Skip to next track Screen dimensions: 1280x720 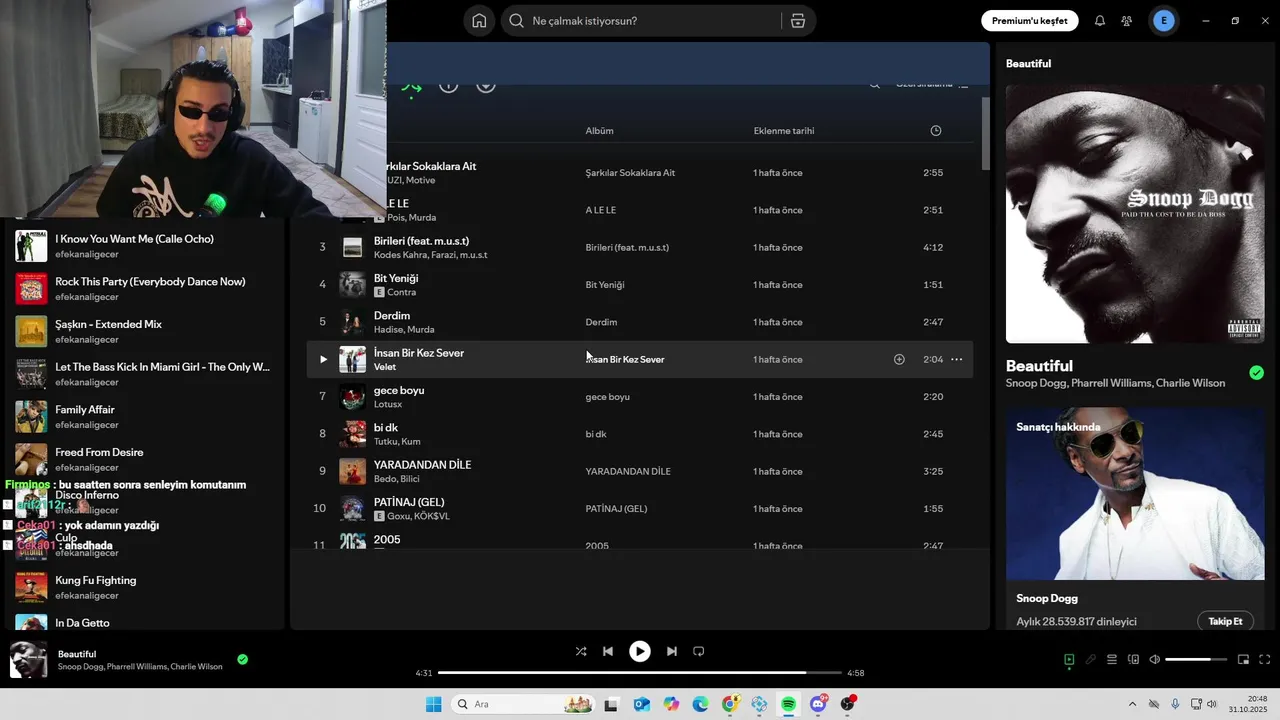672,651
